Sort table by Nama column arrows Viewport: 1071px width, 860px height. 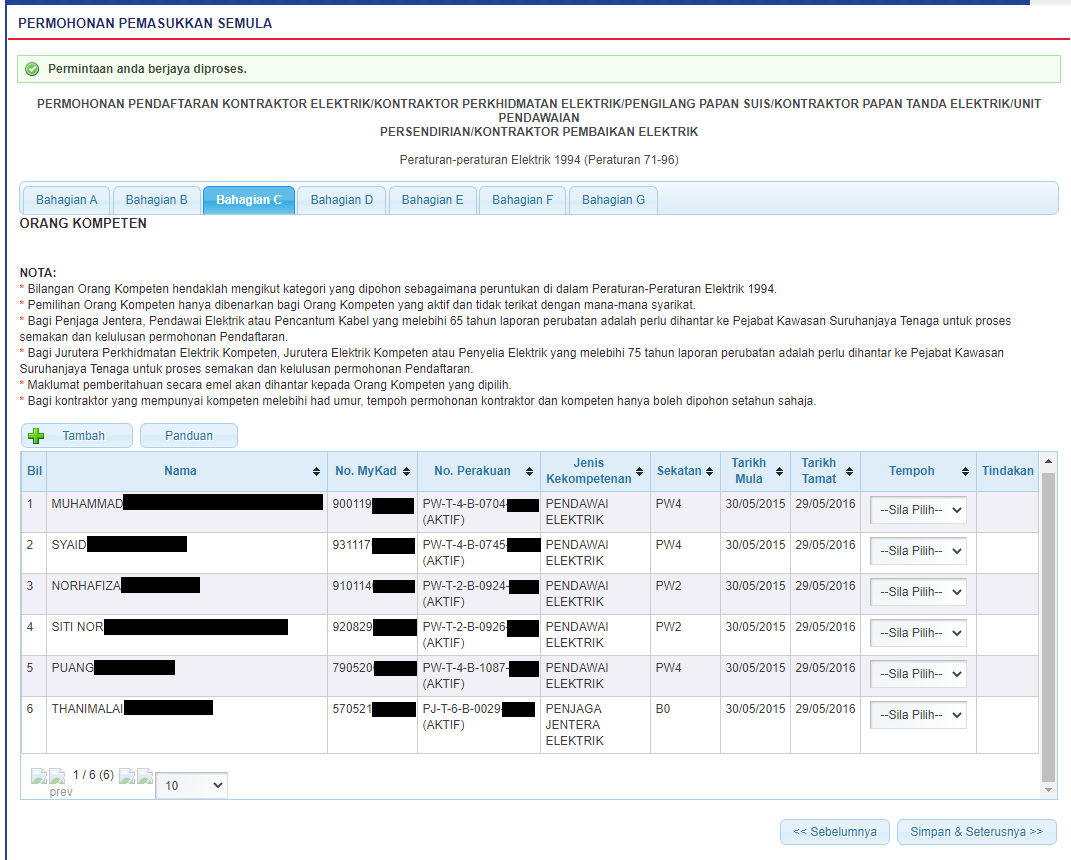click(317, 471)
